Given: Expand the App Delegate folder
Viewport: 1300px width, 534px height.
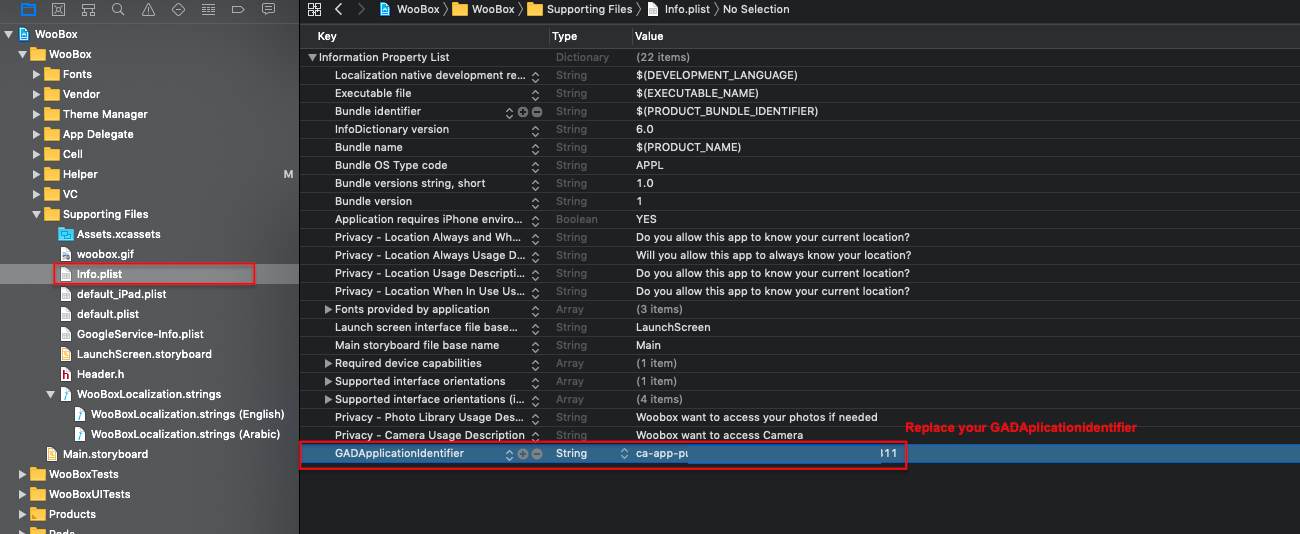Looking at the screenshot, I should (37, 134).
